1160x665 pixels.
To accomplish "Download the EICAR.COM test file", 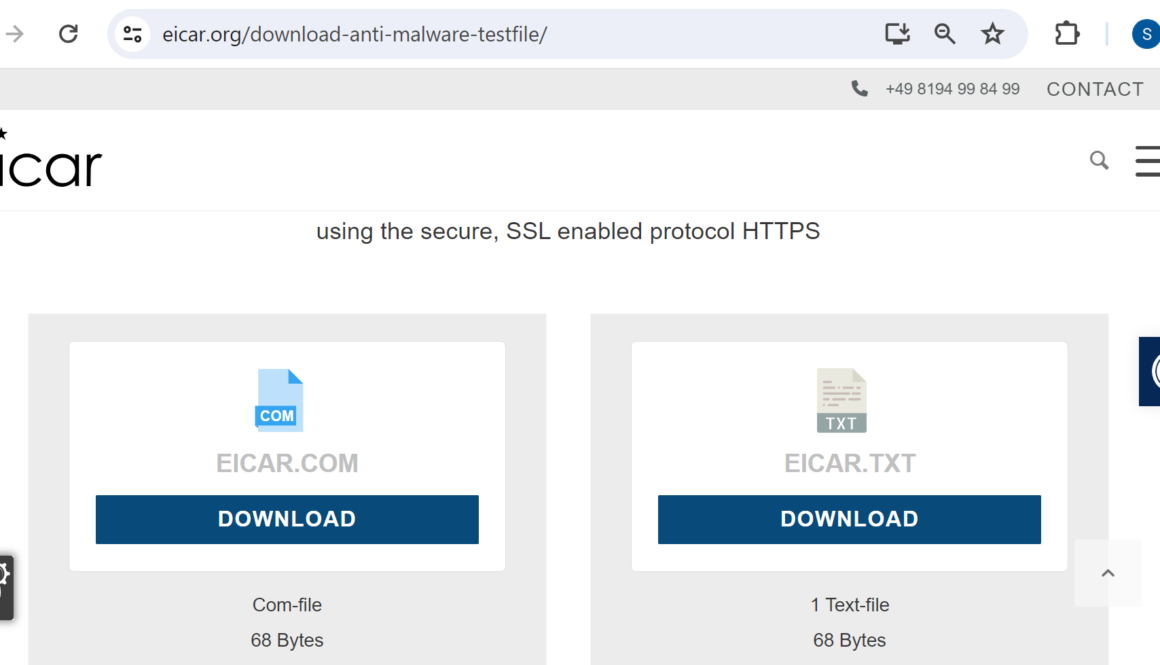I will [x=287, y=519].
